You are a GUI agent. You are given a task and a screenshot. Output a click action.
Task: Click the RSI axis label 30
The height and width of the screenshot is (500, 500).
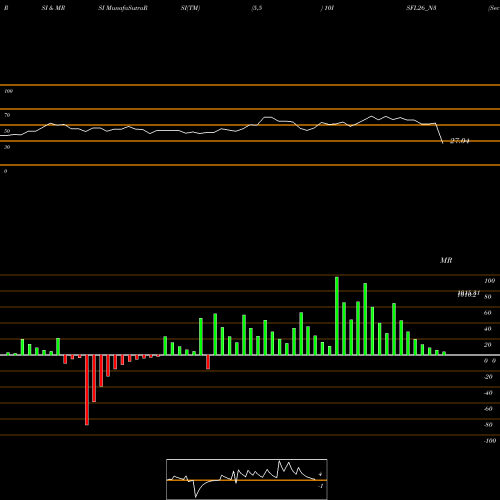[x=7, y=147]
